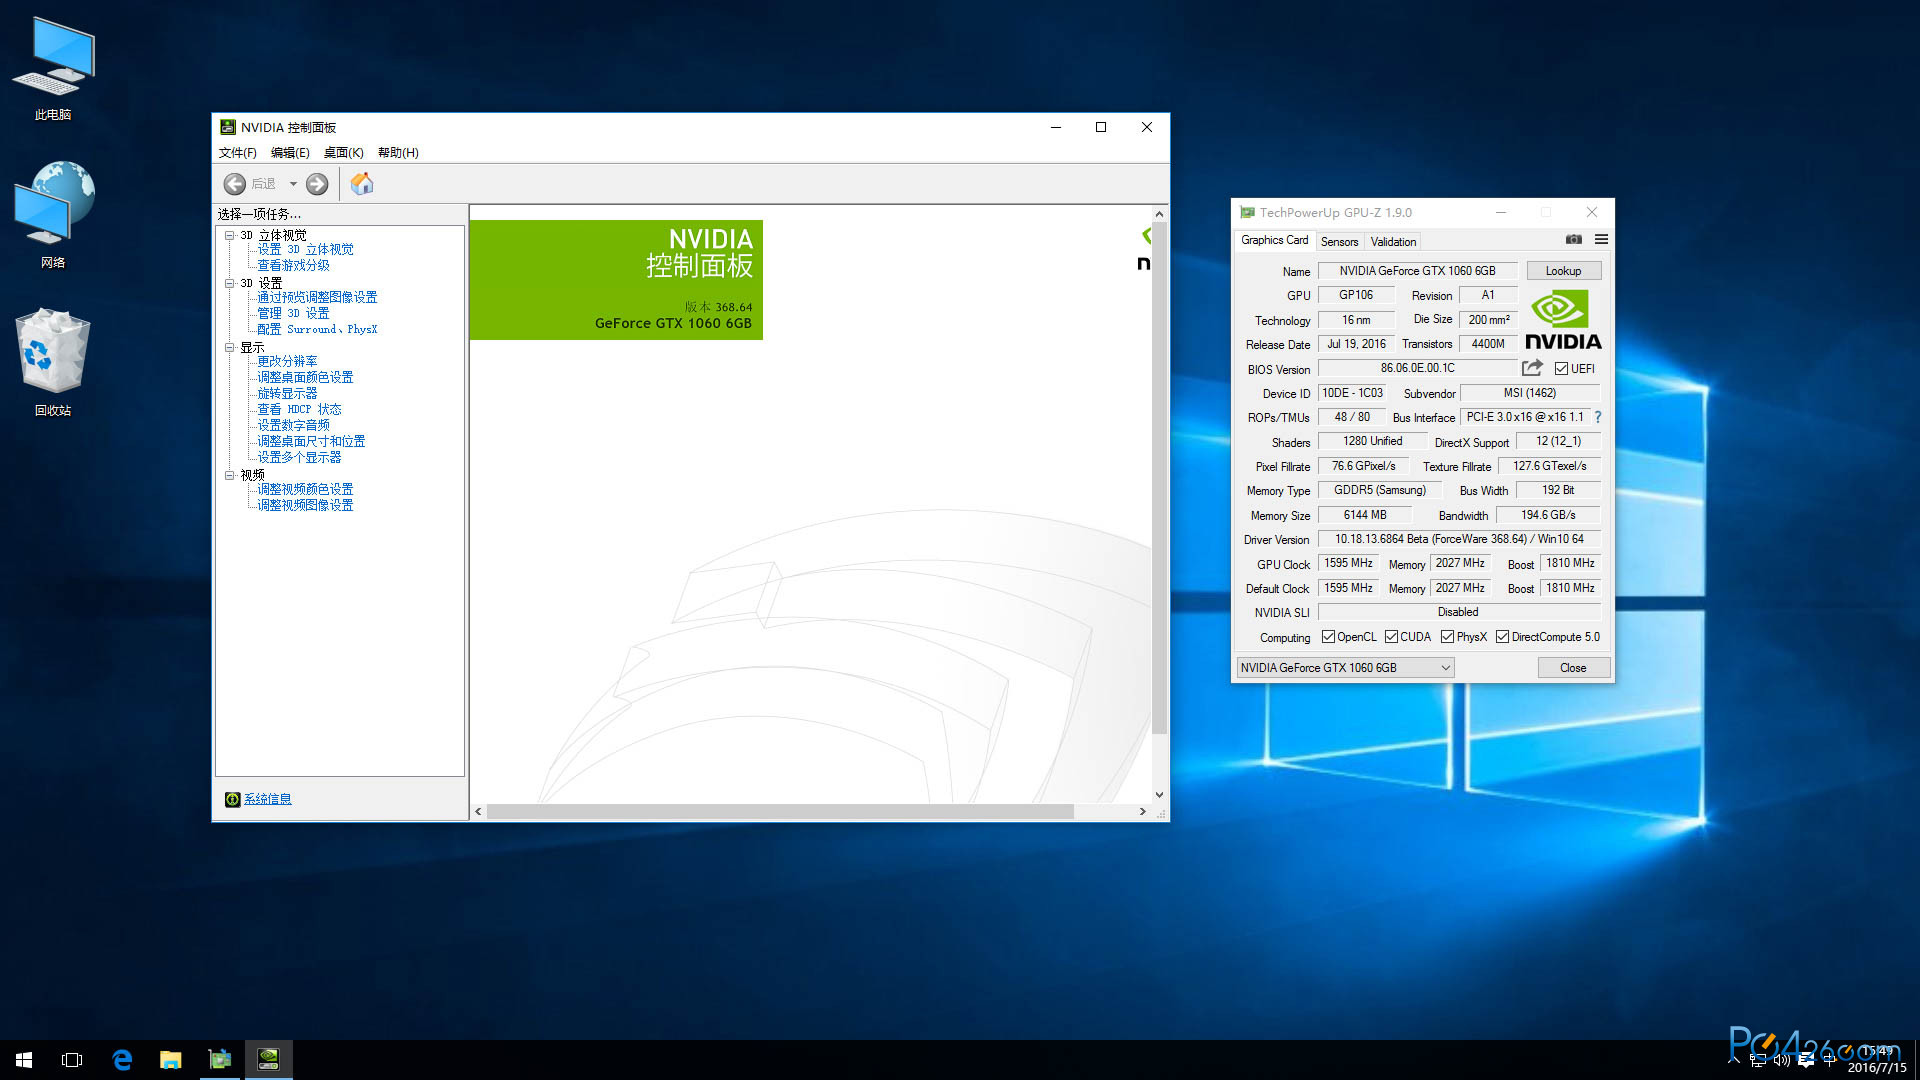Collapse the 3D 立体视觉 tree node

click(229, 236)
